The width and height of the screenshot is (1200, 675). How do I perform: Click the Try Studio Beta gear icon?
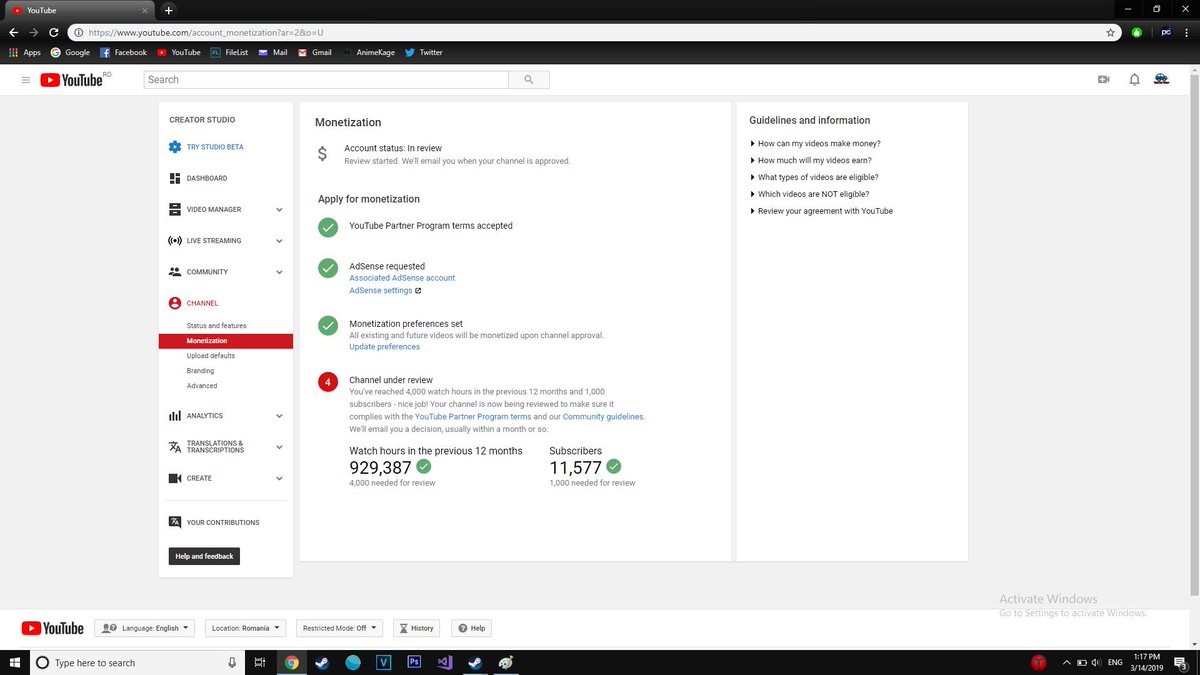[x=175, y=147]
